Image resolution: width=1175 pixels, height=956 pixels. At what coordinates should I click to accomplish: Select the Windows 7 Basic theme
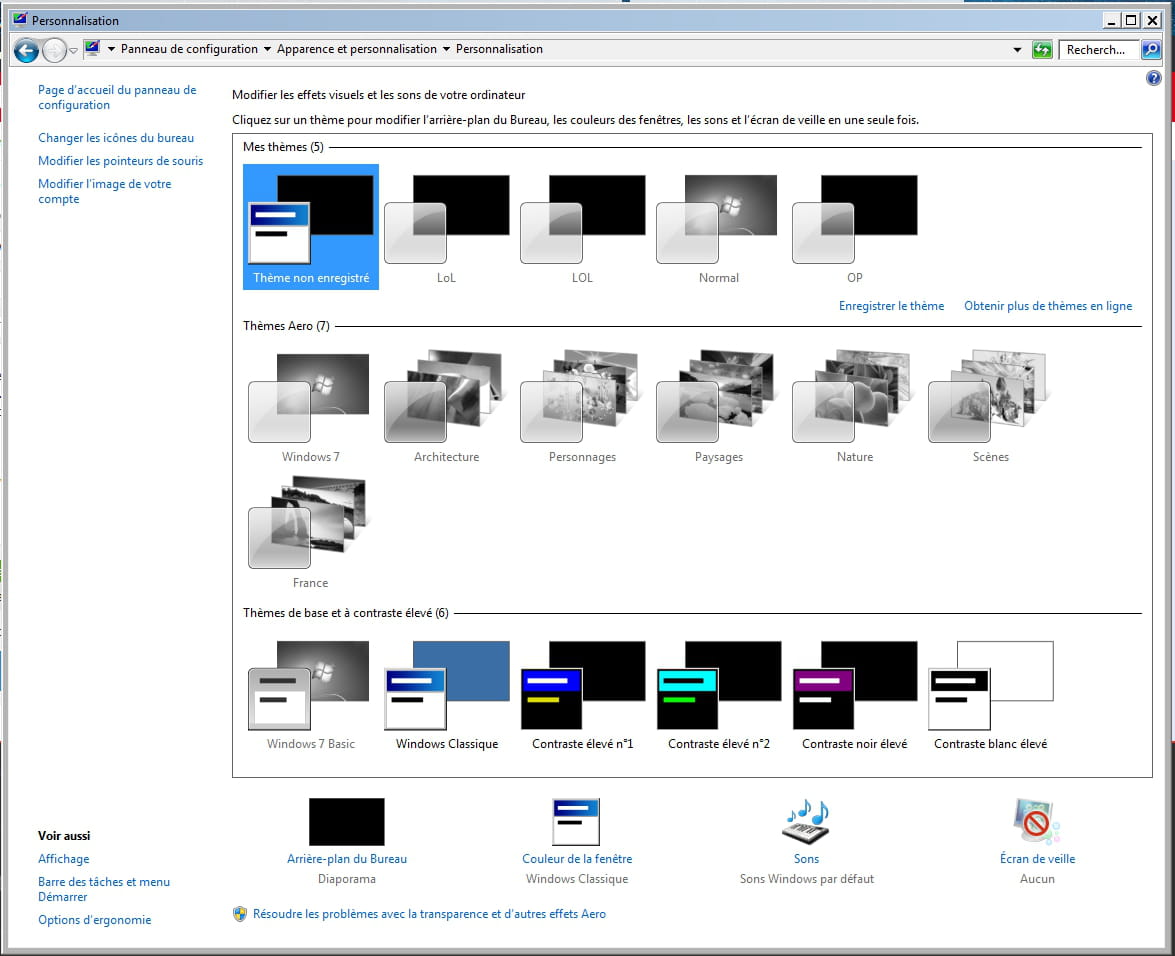311,694
